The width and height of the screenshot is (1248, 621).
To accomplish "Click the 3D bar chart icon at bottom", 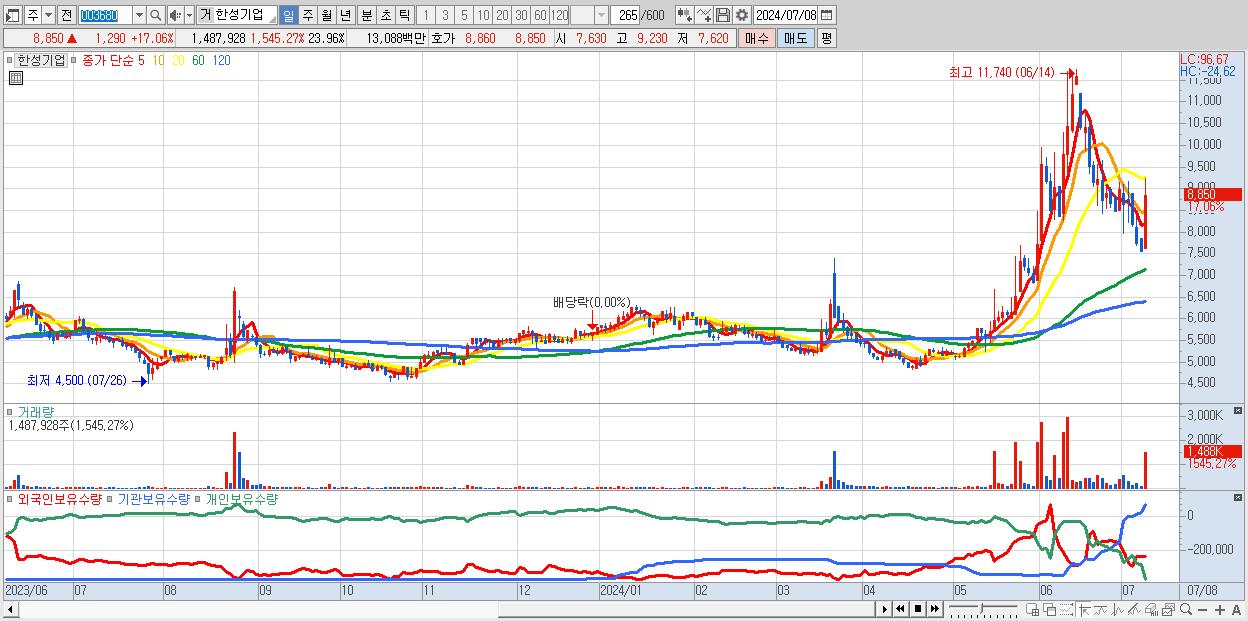I will coord(1151,609).
